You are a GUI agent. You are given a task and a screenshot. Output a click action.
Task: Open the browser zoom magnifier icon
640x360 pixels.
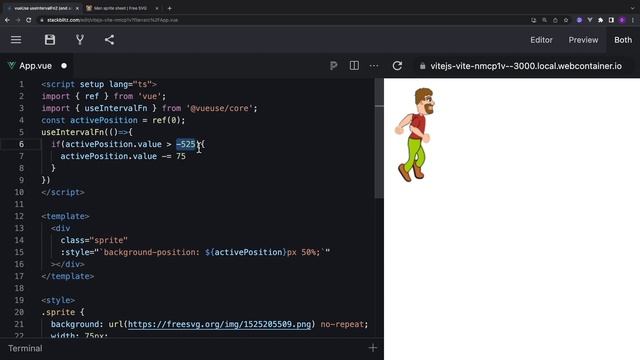(544, 20)
